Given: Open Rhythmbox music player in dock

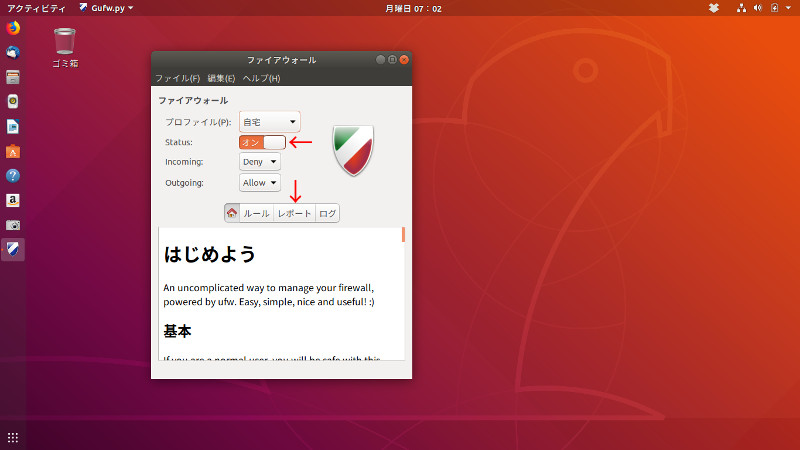Looking at the screenshot, I should tap(13, 102).
